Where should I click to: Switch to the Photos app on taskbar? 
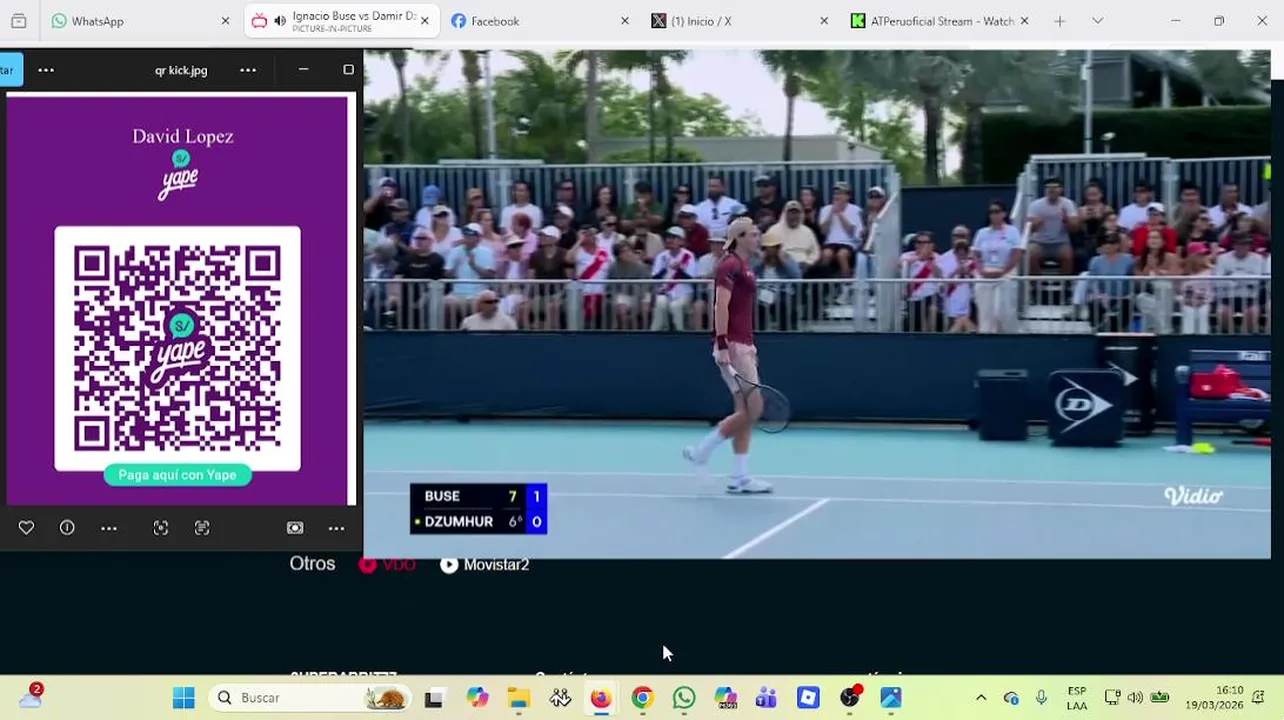(891, 698)
